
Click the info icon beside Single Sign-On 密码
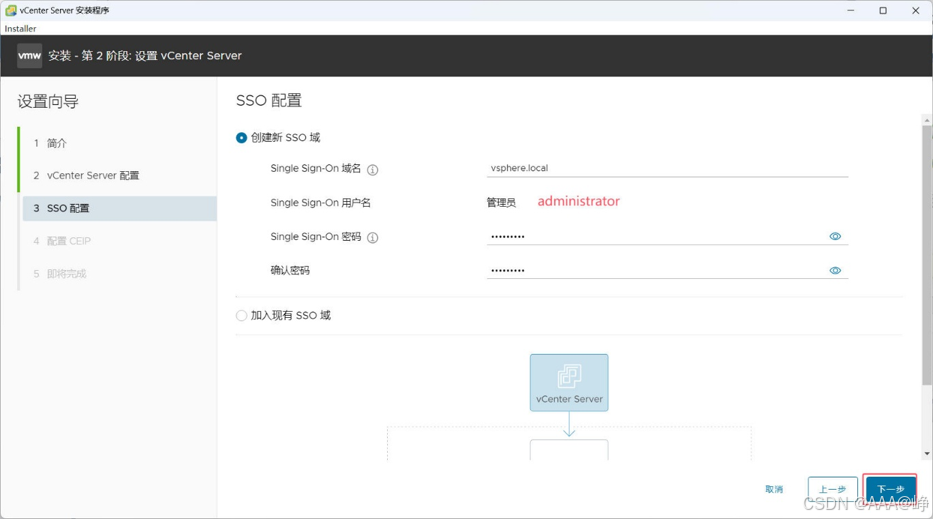pos(372,237)
